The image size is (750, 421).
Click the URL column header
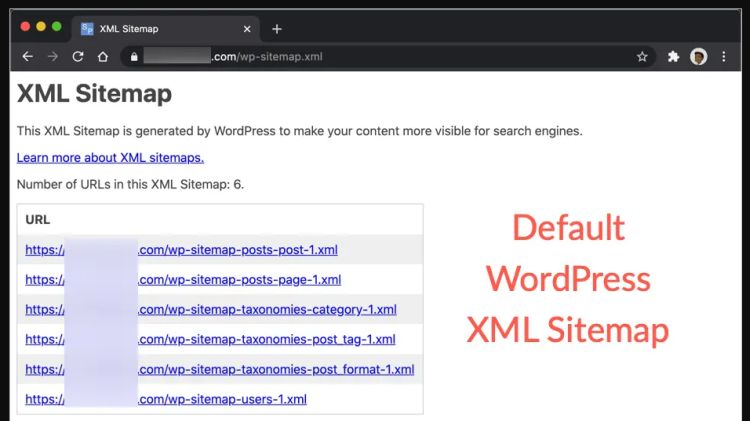38,220
